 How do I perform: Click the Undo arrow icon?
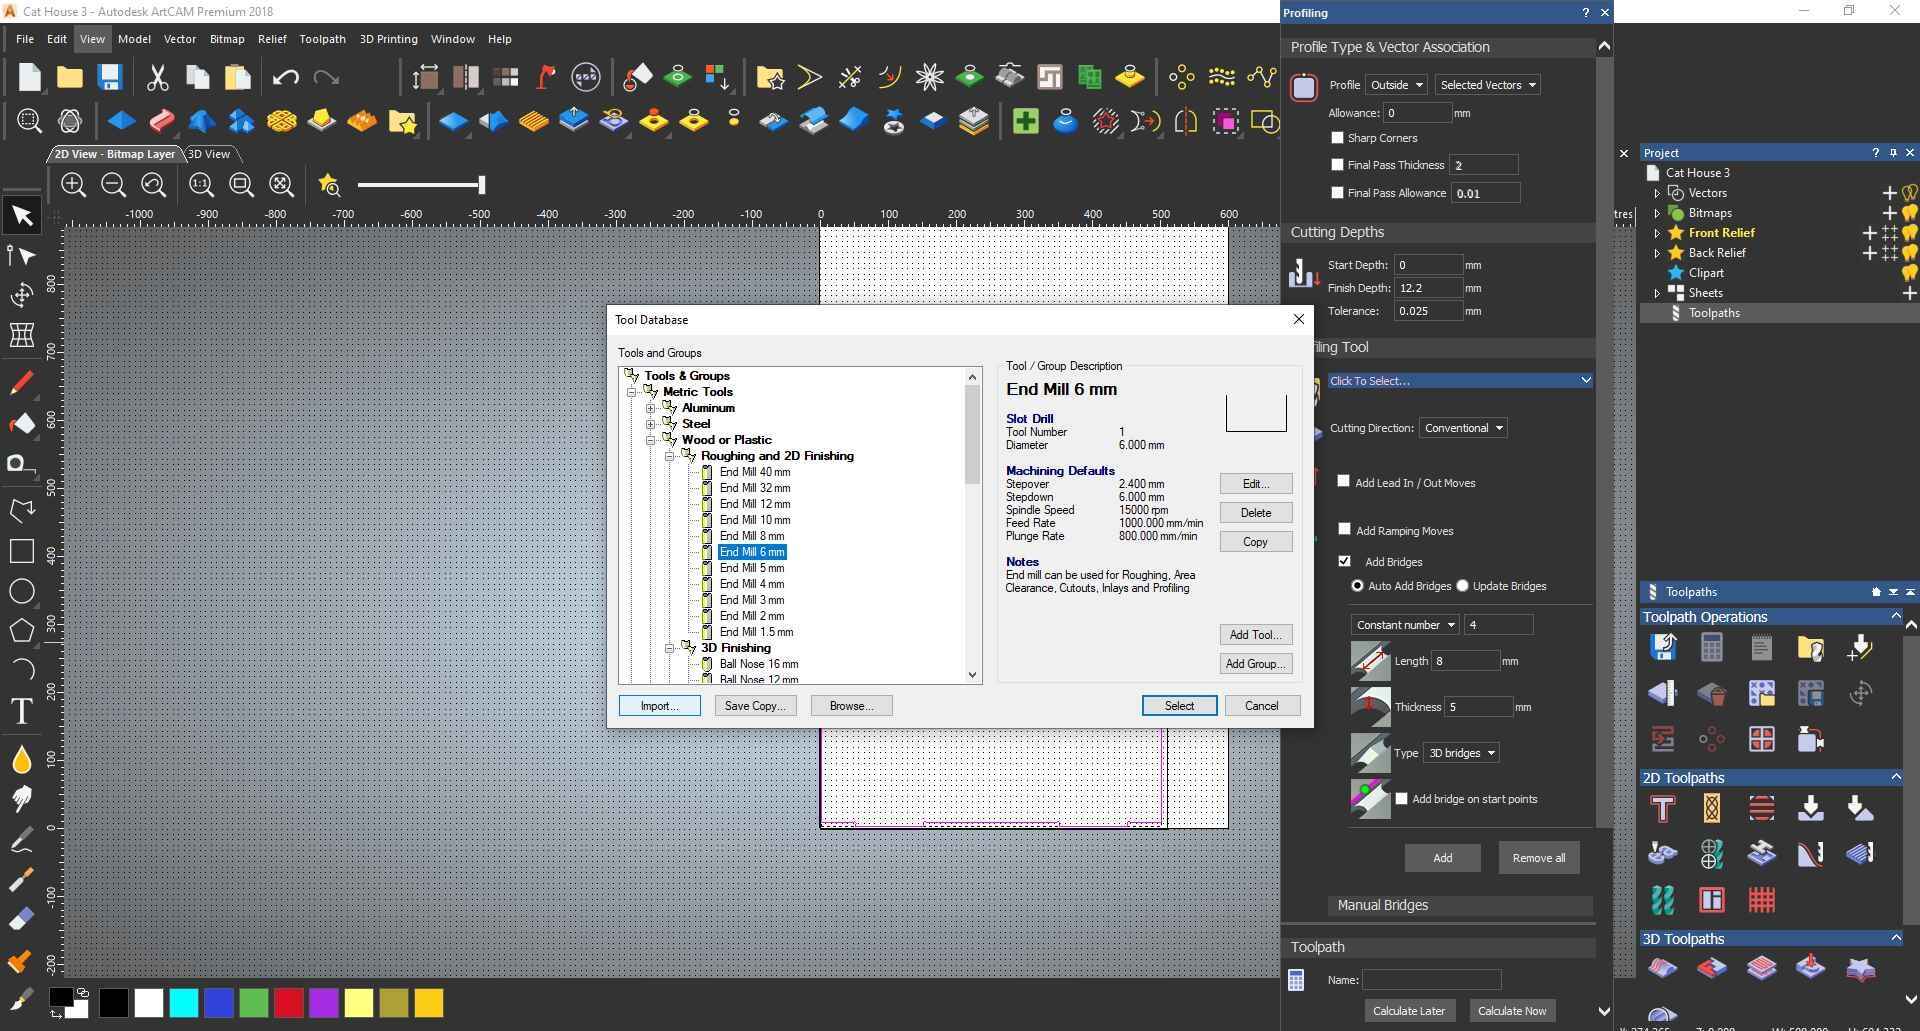pos(285,77)
